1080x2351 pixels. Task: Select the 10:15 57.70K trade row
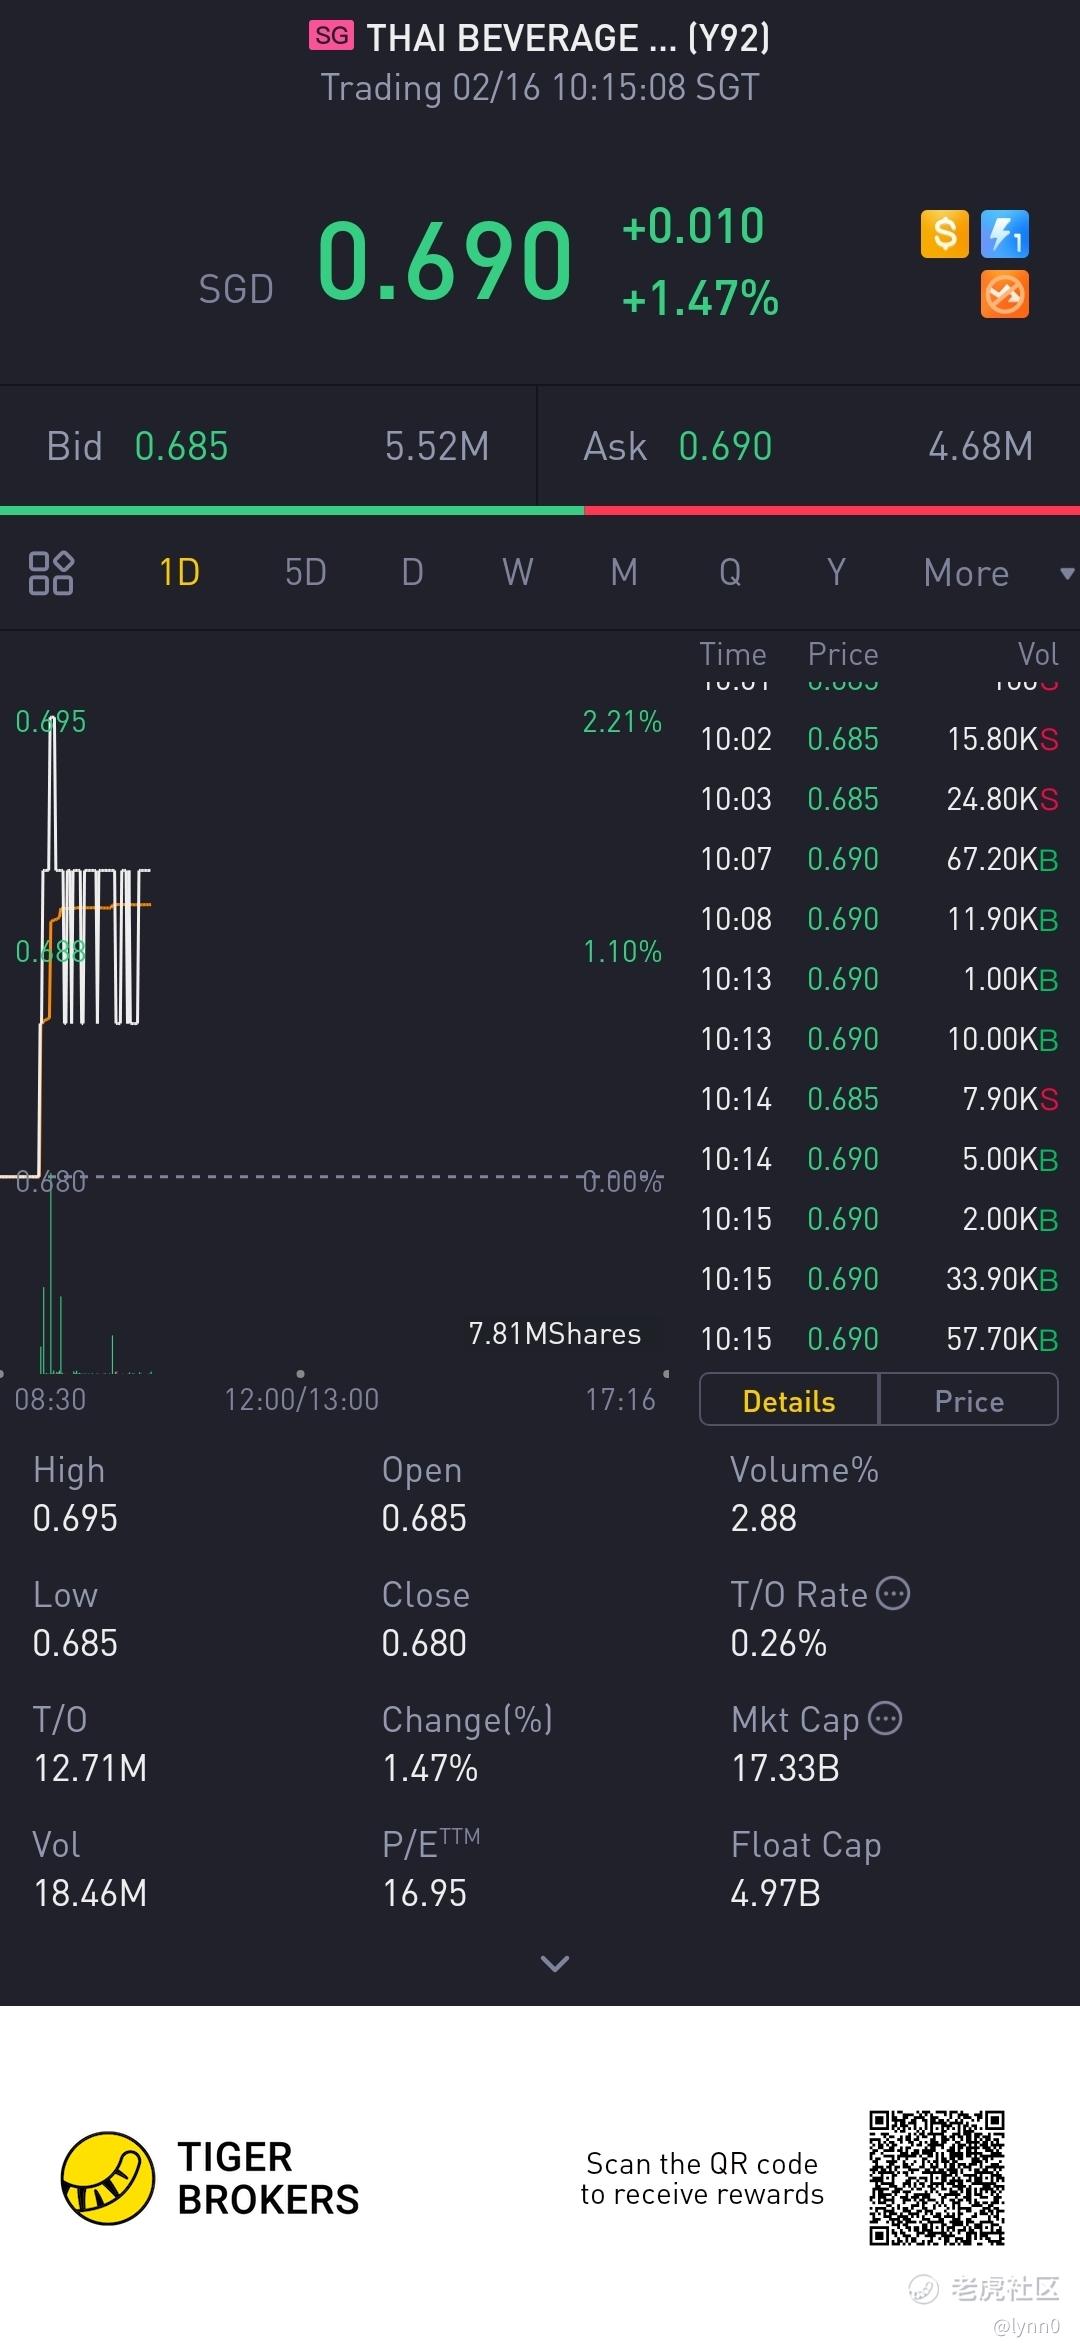879,1339
